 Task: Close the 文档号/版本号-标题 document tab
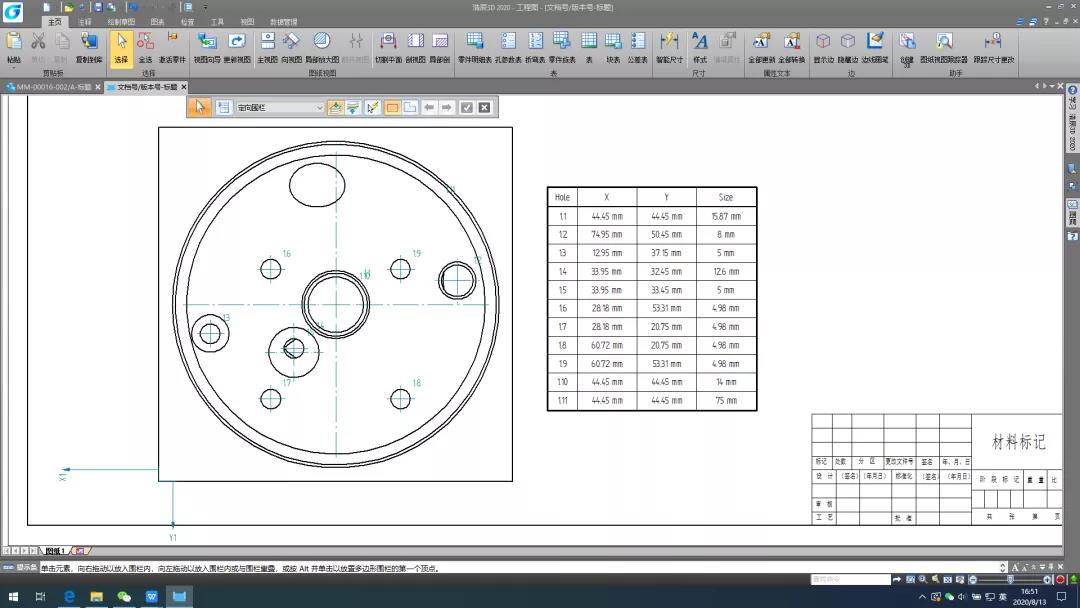(184, 87)
